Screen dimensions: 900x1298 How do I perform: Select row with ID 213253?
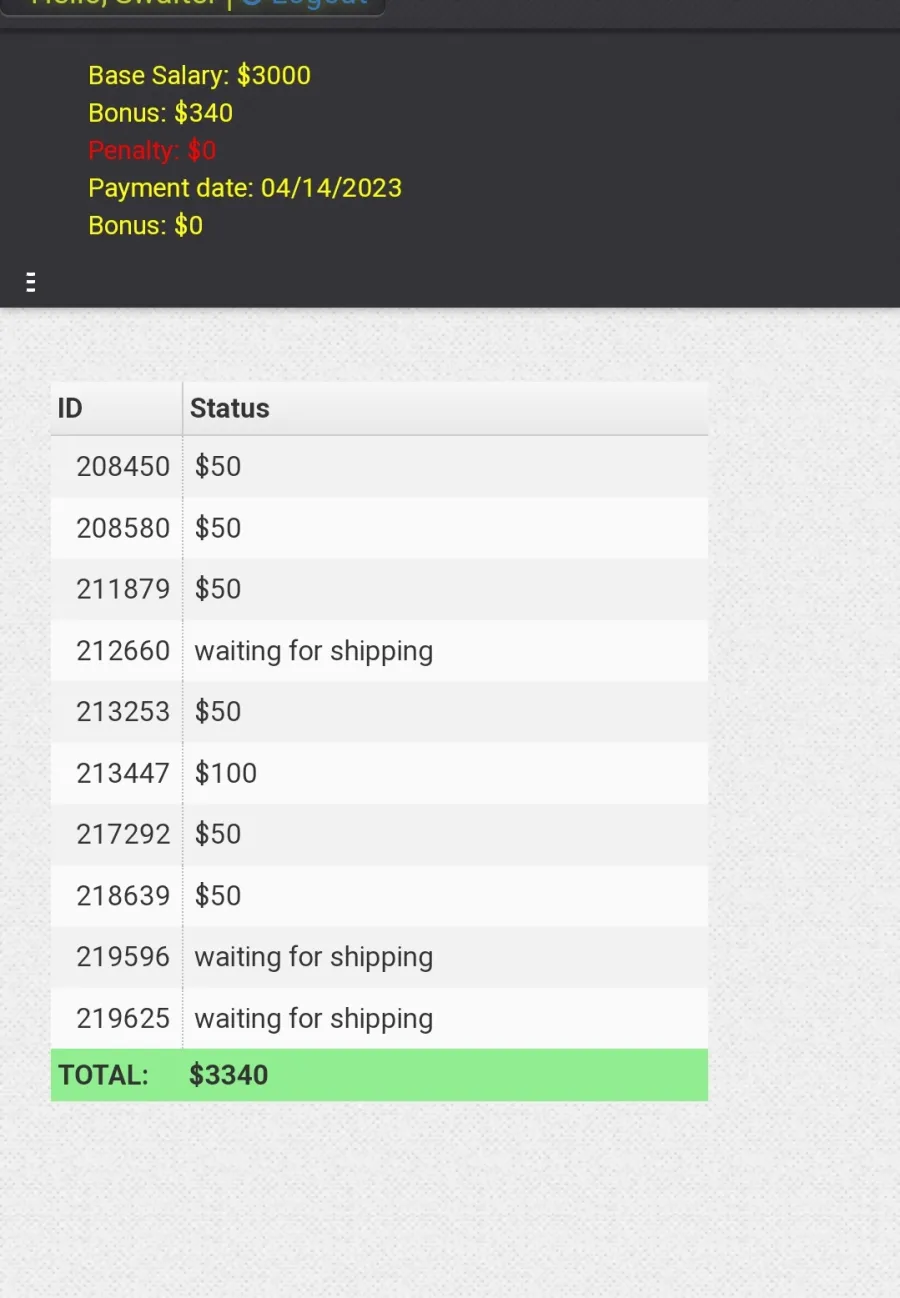379,712
